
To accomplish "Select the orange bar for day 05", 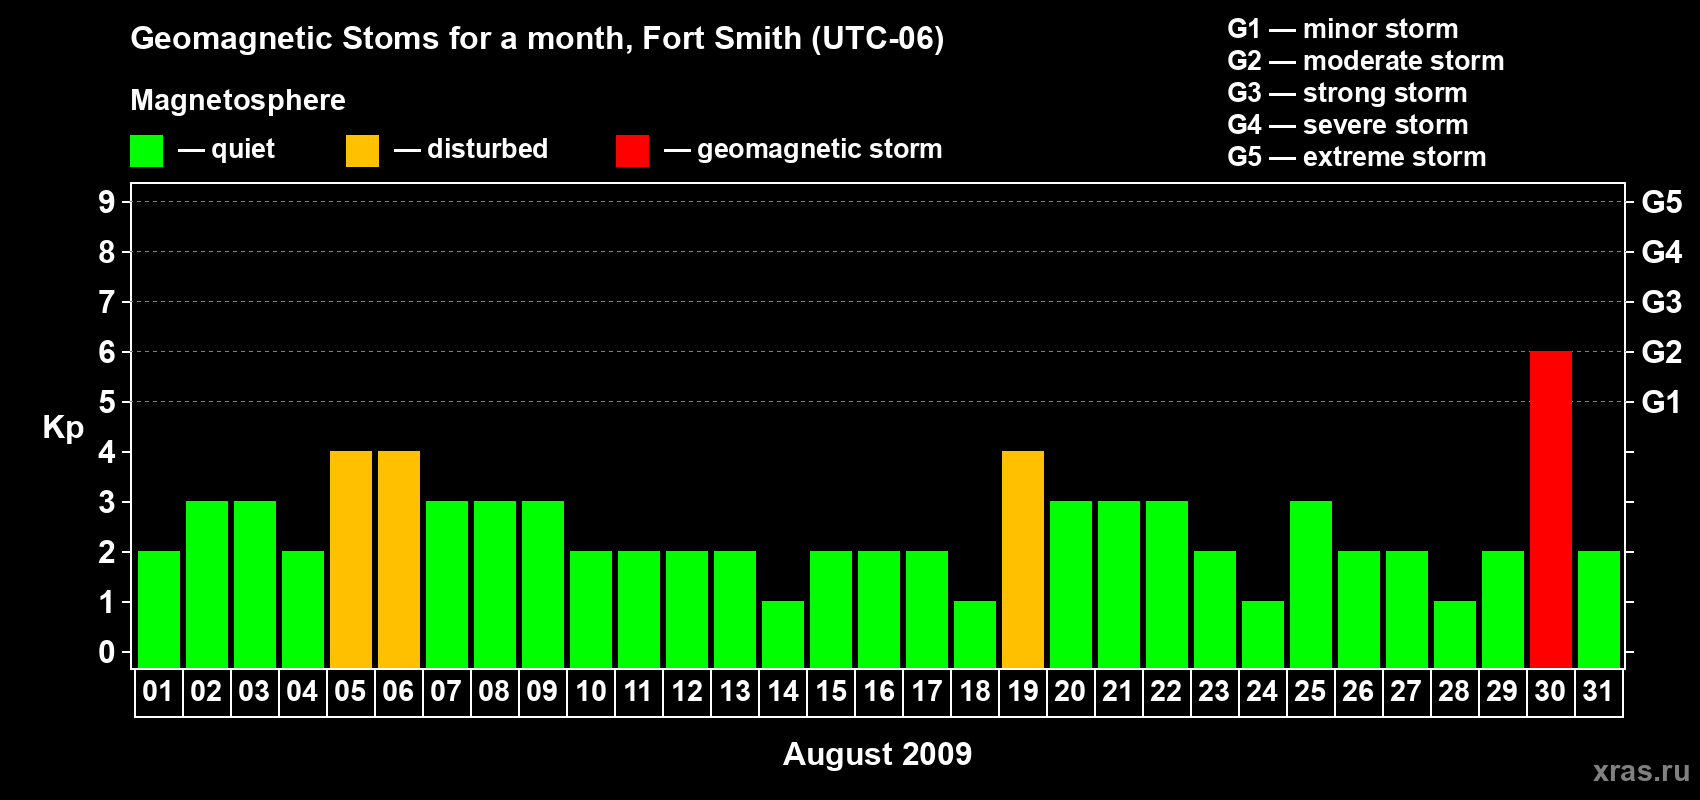I will coord(350,560).
